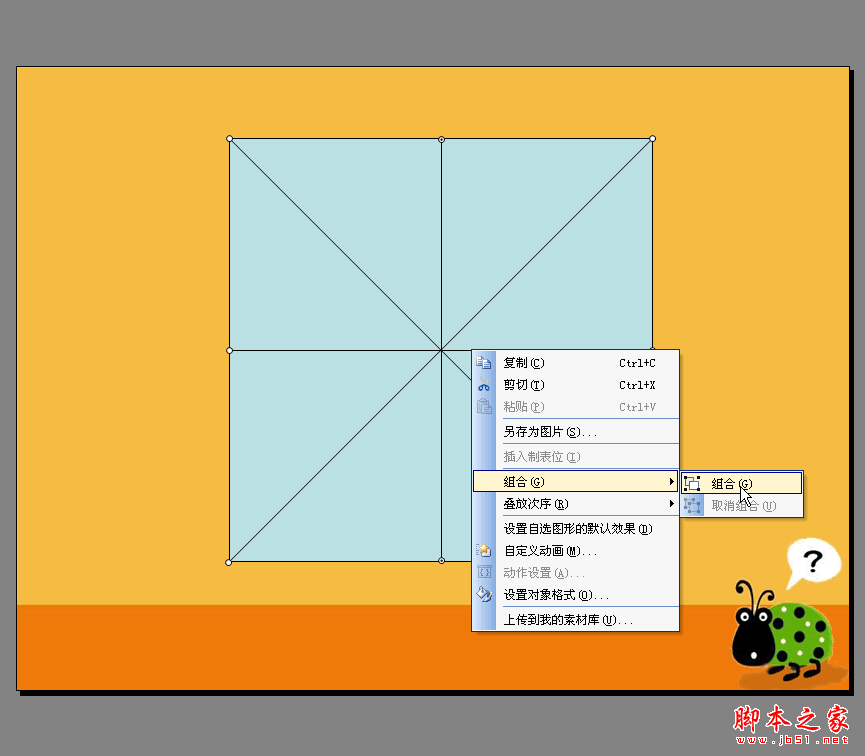
Task: Click 取消组合(U) in the submenu
Action: click(x=741, y=505)
